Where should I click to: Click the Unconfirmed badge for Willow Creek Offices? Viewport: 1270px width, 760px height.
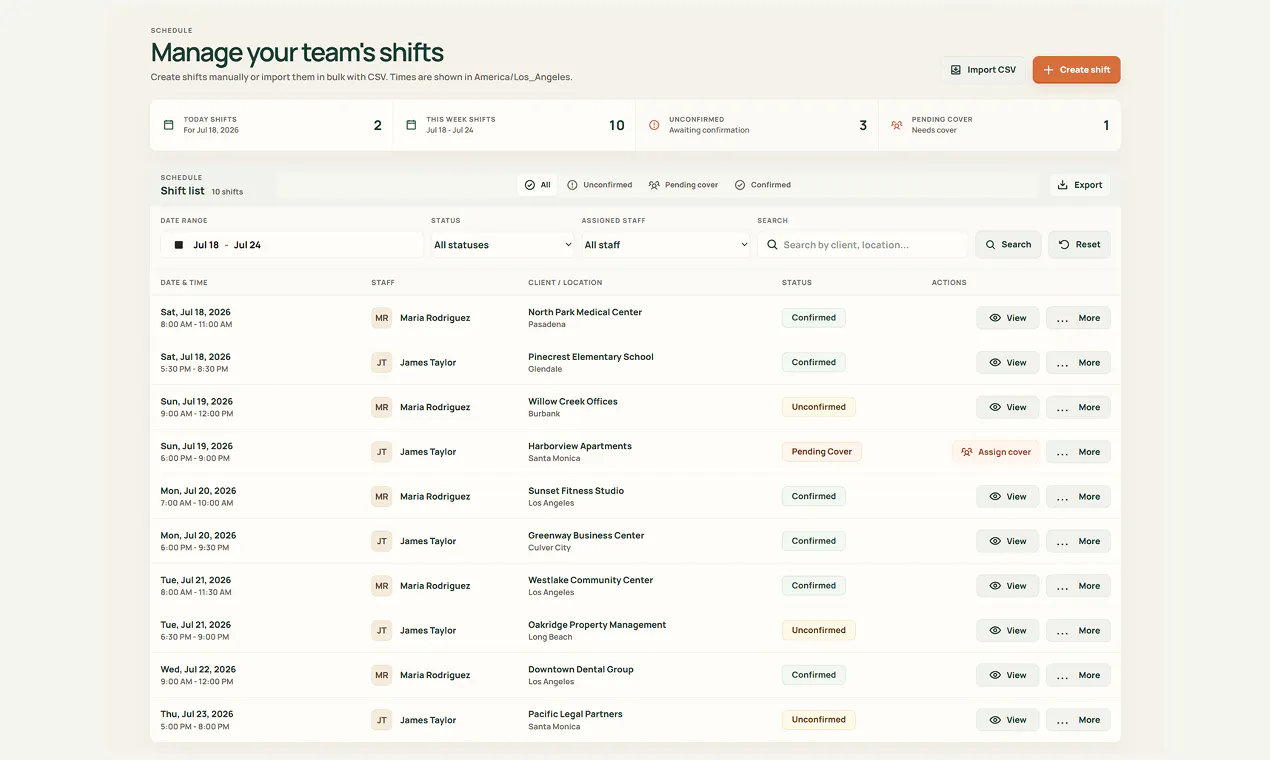pyautogui.click(x=819, y=408)
